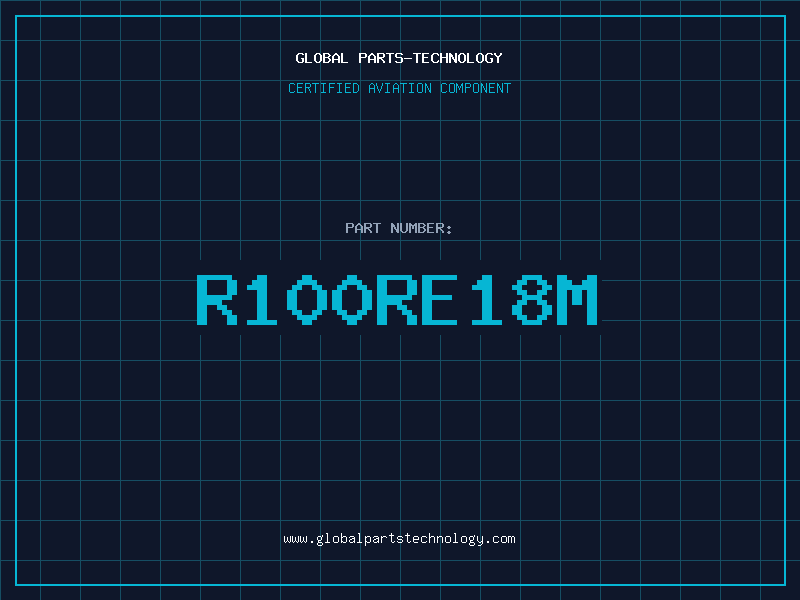Image resolution: width=800 pixels, height=600 pixels.
Task: Click the part number 'R100RE18M'
Action: click(x=397, y=299)
